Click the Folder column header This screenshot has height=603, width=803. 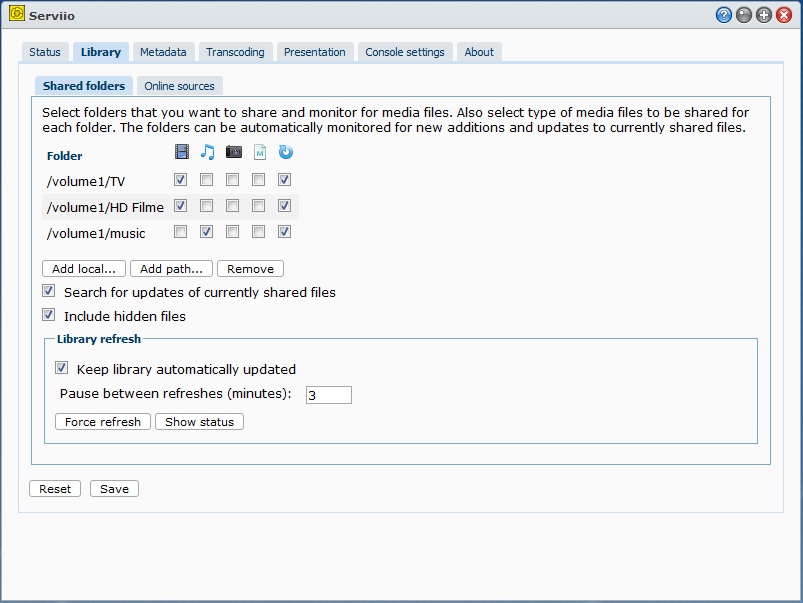coord(65,156)
